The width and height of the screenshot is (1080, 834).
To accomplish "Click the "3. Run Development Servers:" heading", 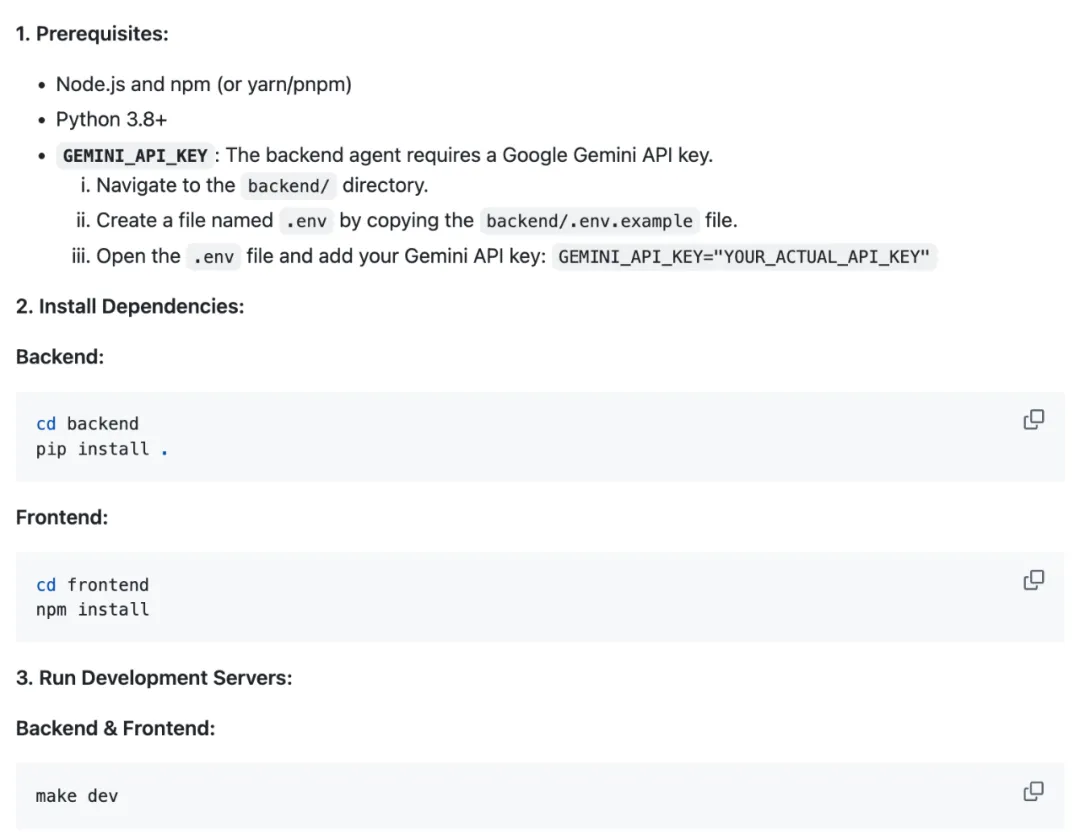I will point(154,677).
